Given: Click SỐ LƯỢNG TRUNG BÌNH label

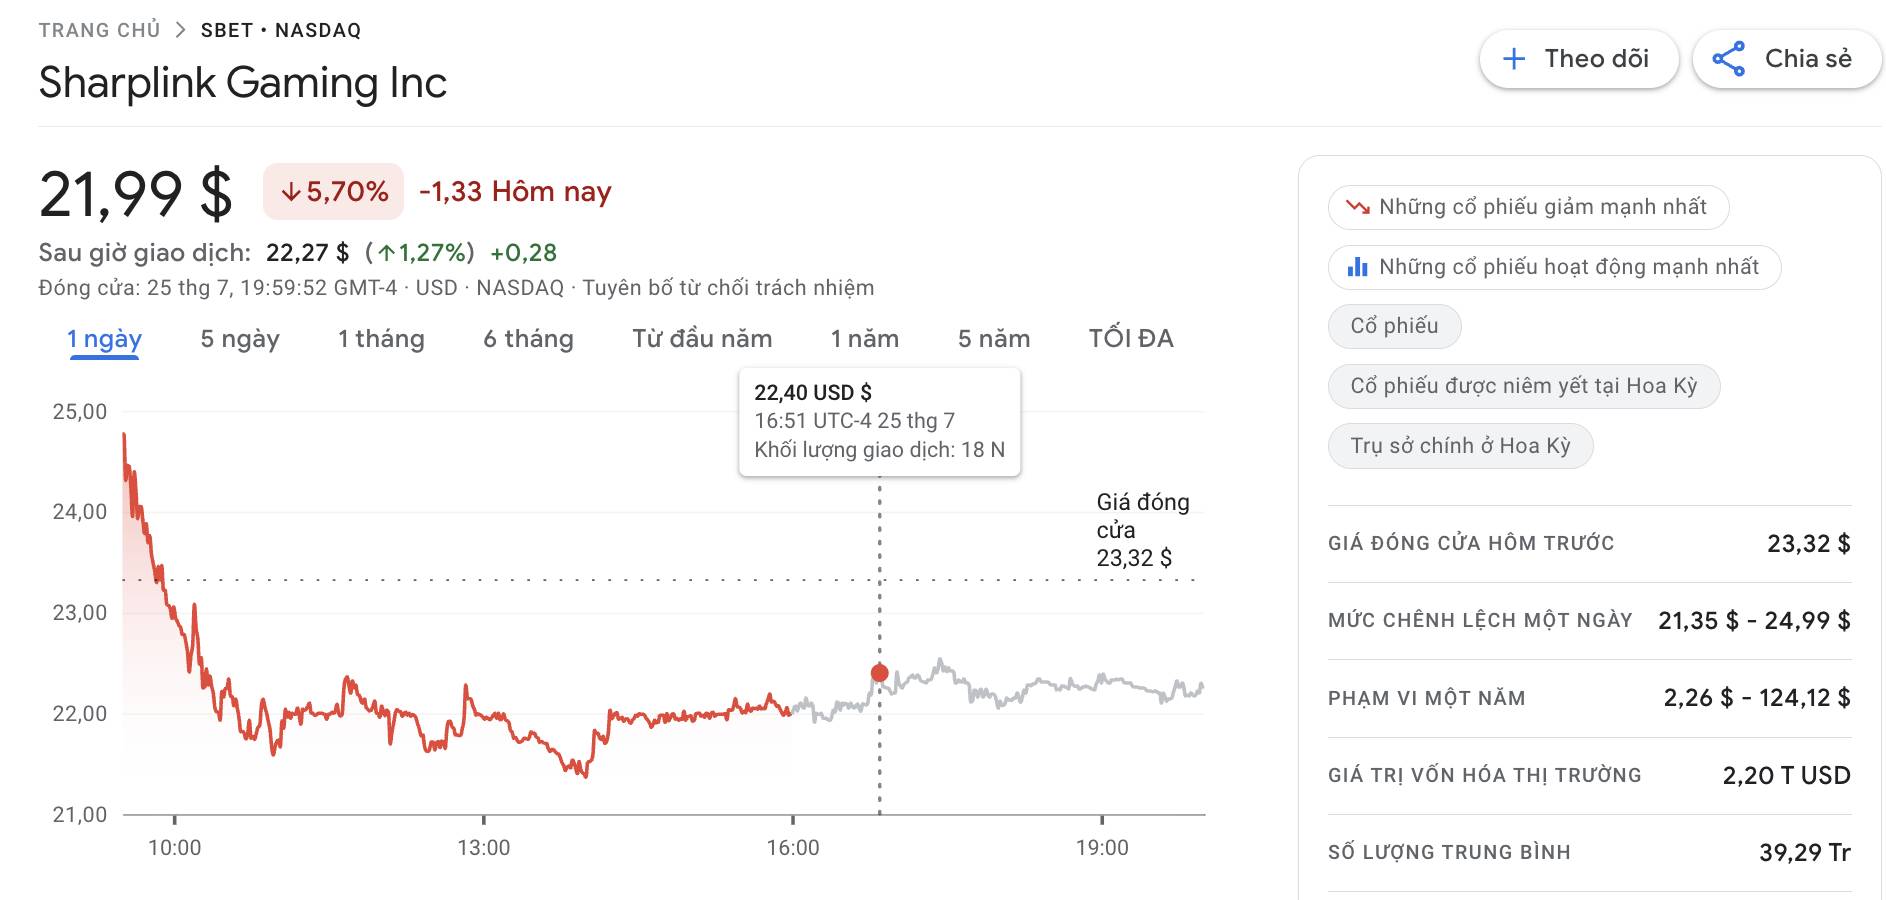Looking at the screenshot, I should 1449,852.
